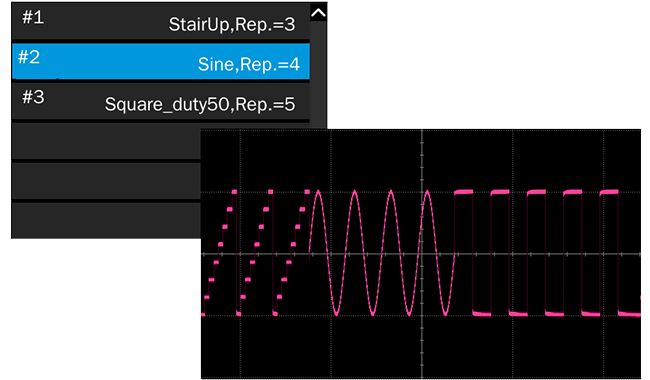The image size is (650, 380).
Task: Select the first empty row below #3
Action: [106, 141]
